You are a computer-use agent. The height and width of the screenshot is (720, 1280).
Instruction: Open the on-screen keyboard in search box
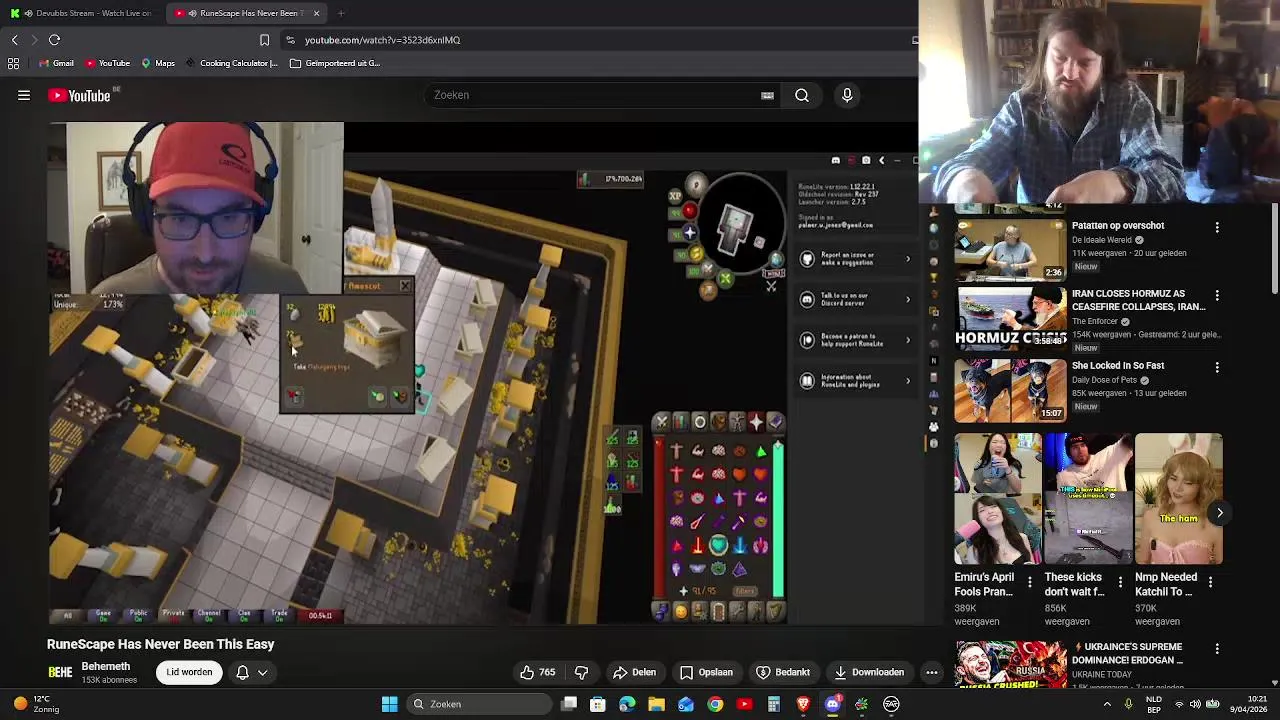[x=767, y=95]
